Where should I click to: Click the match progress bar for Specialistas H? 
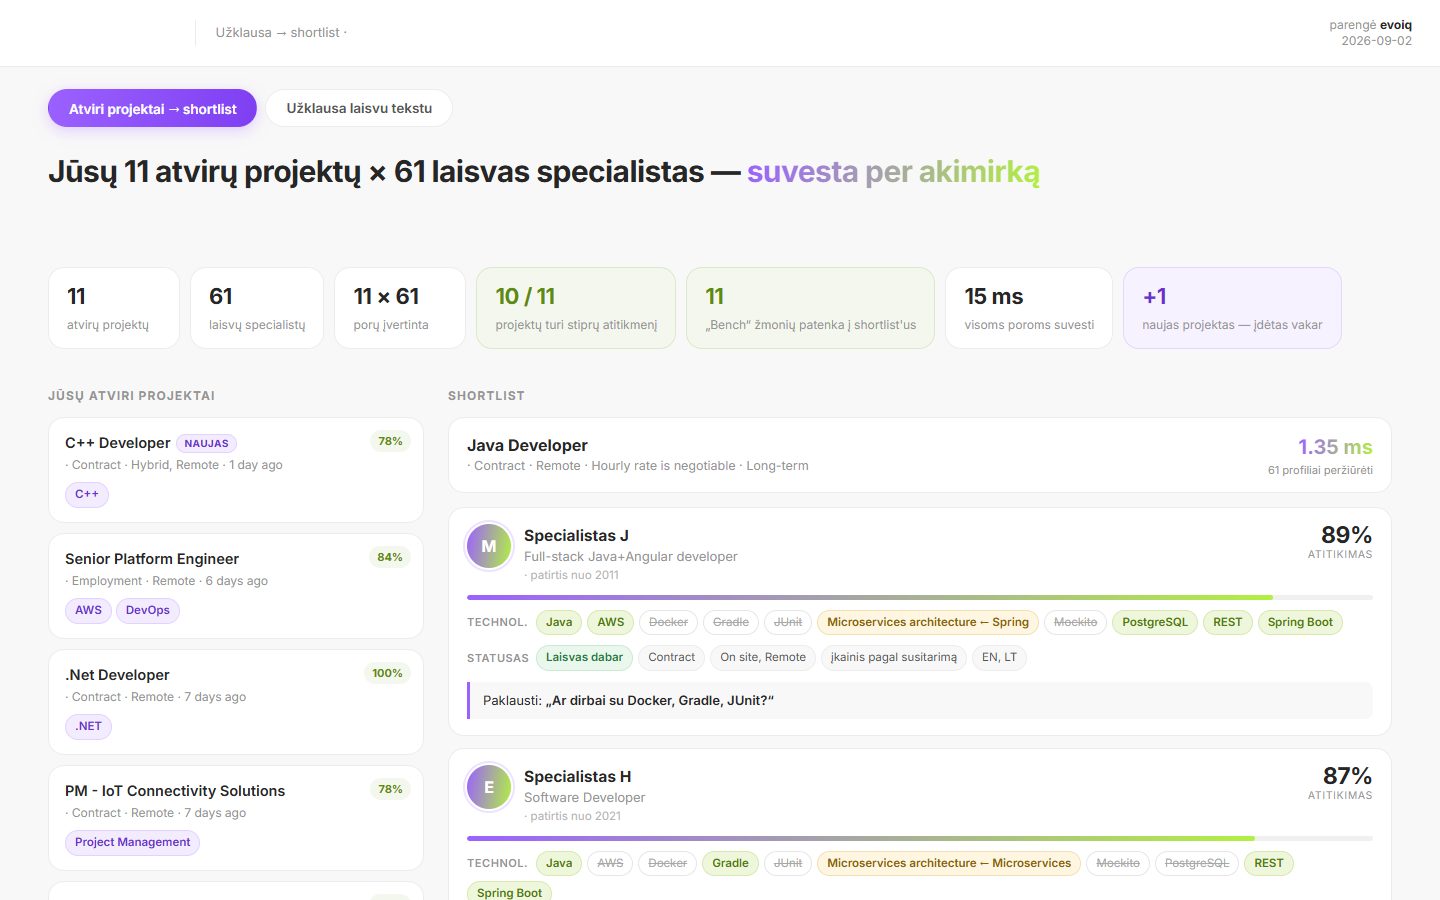[x=920, y=838]
